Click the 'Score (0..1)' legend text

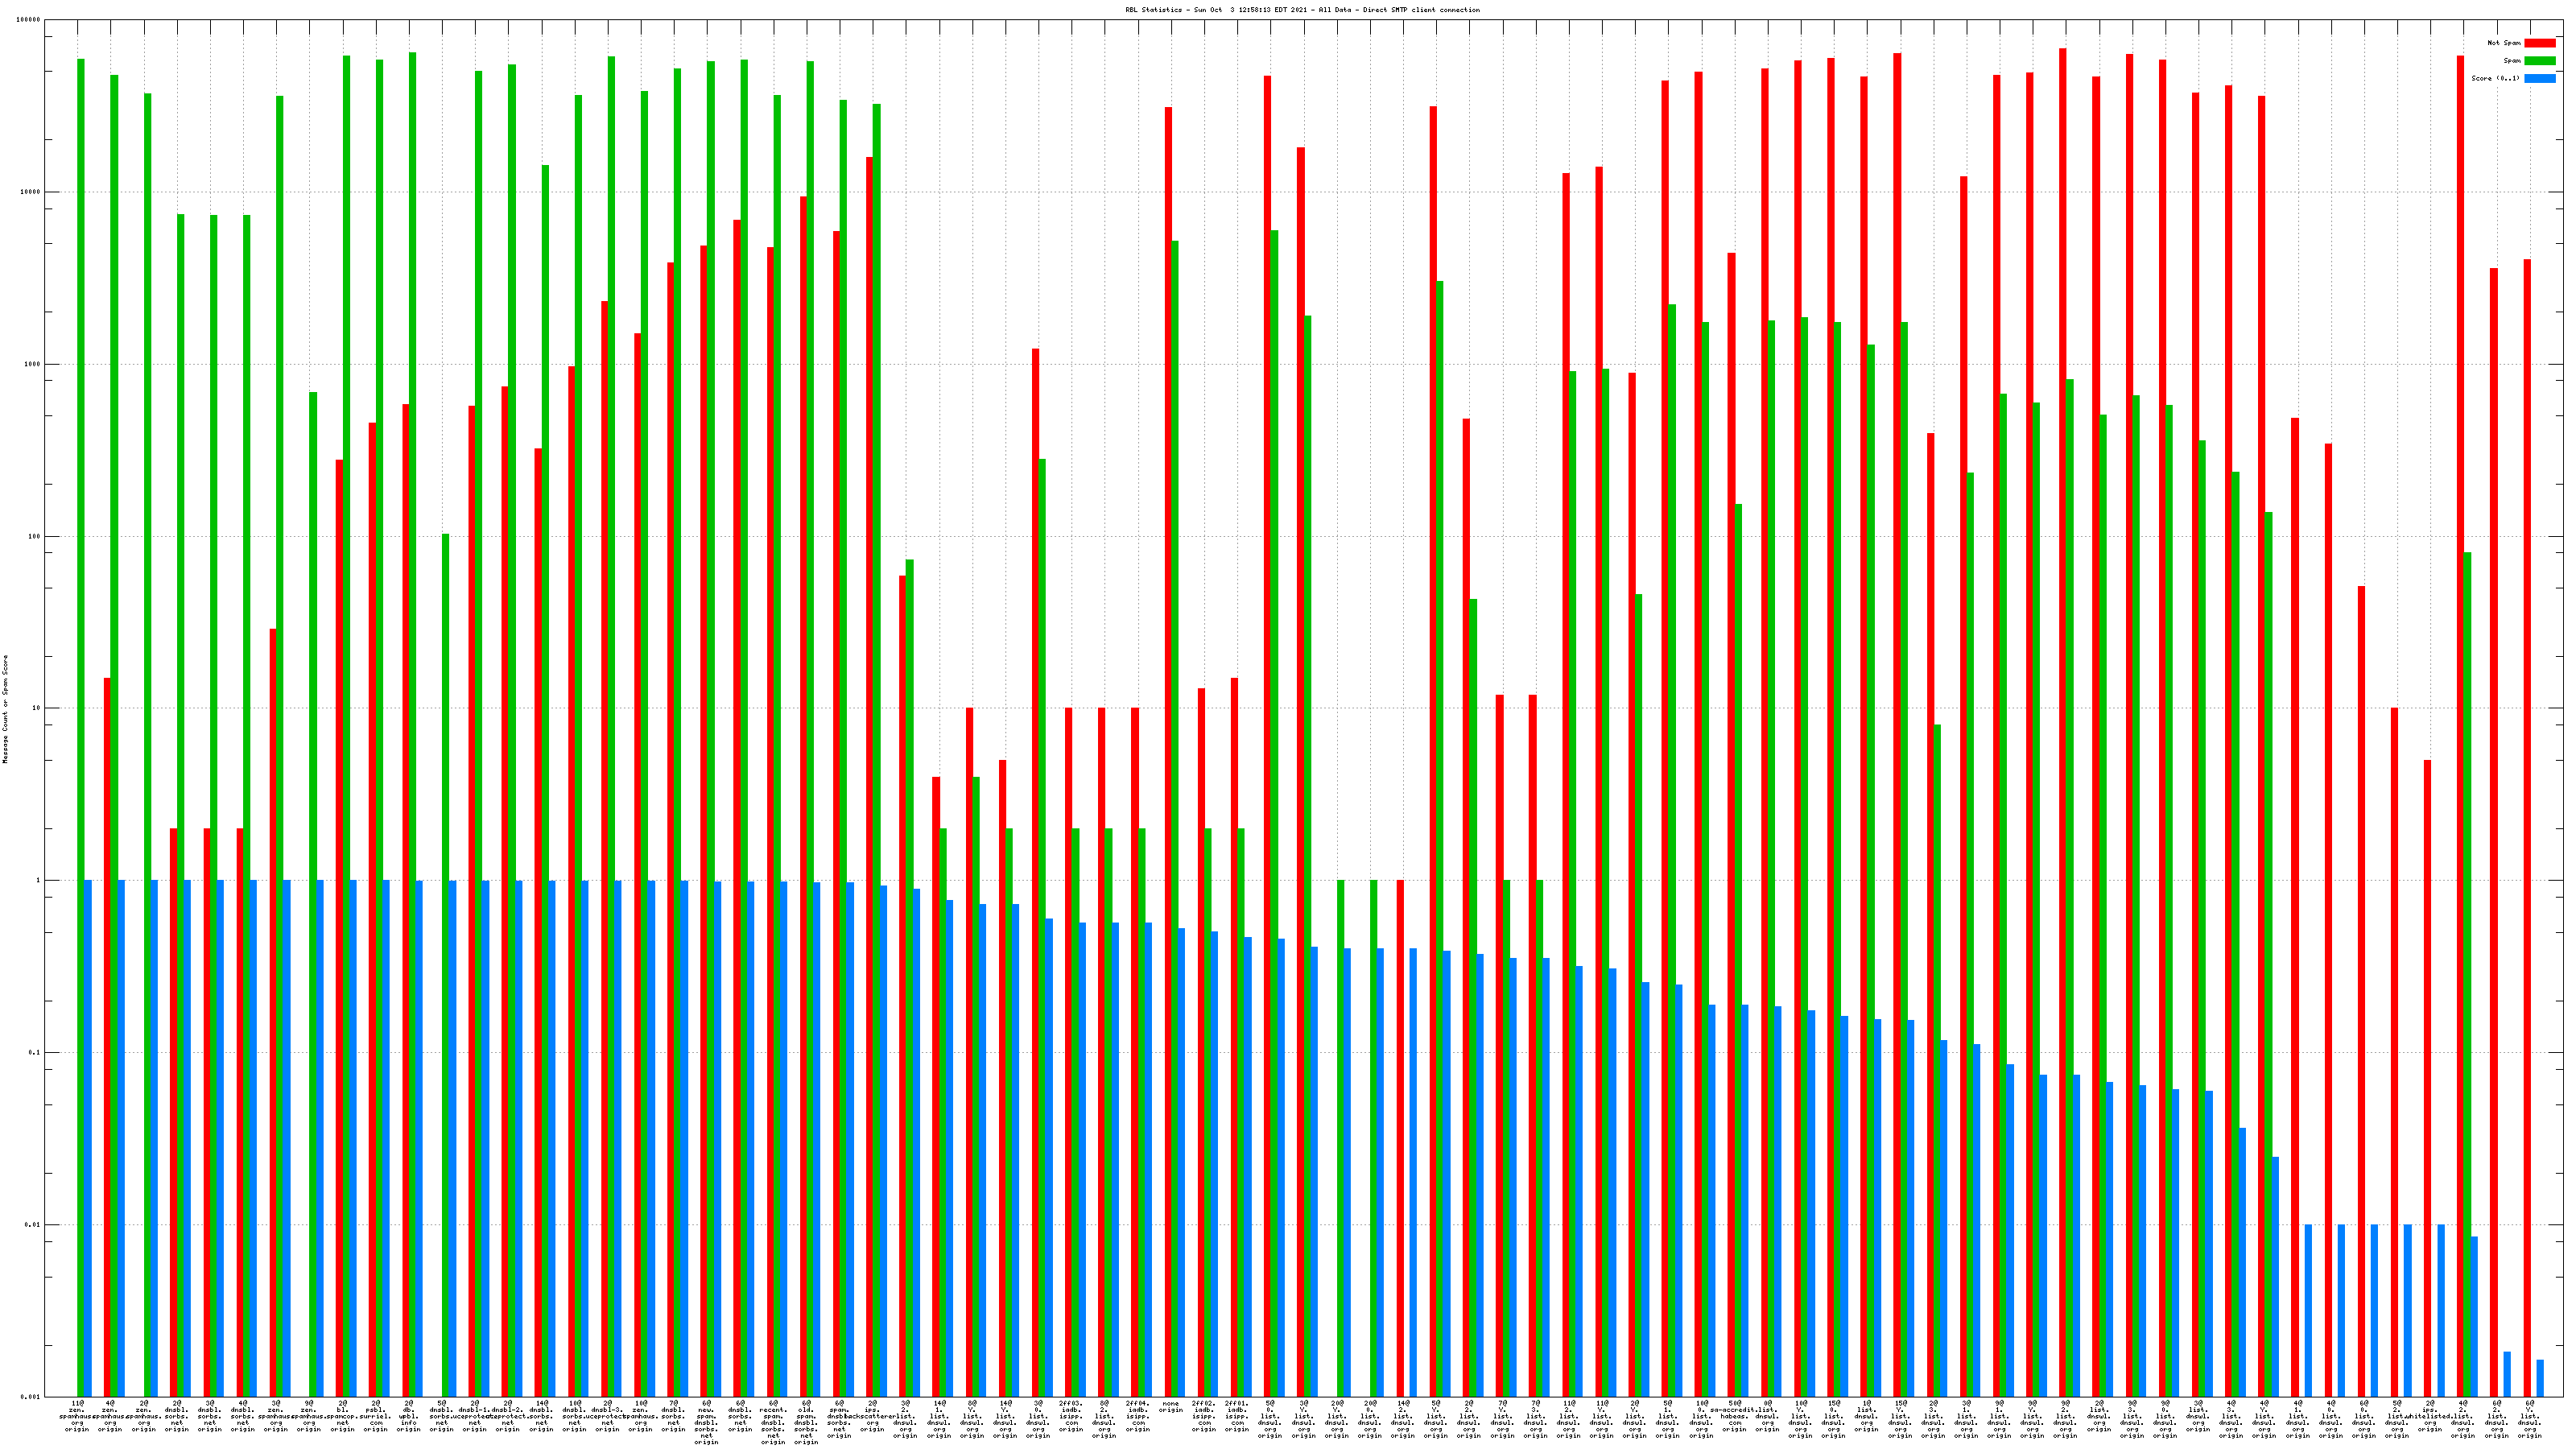[2495, 78]
